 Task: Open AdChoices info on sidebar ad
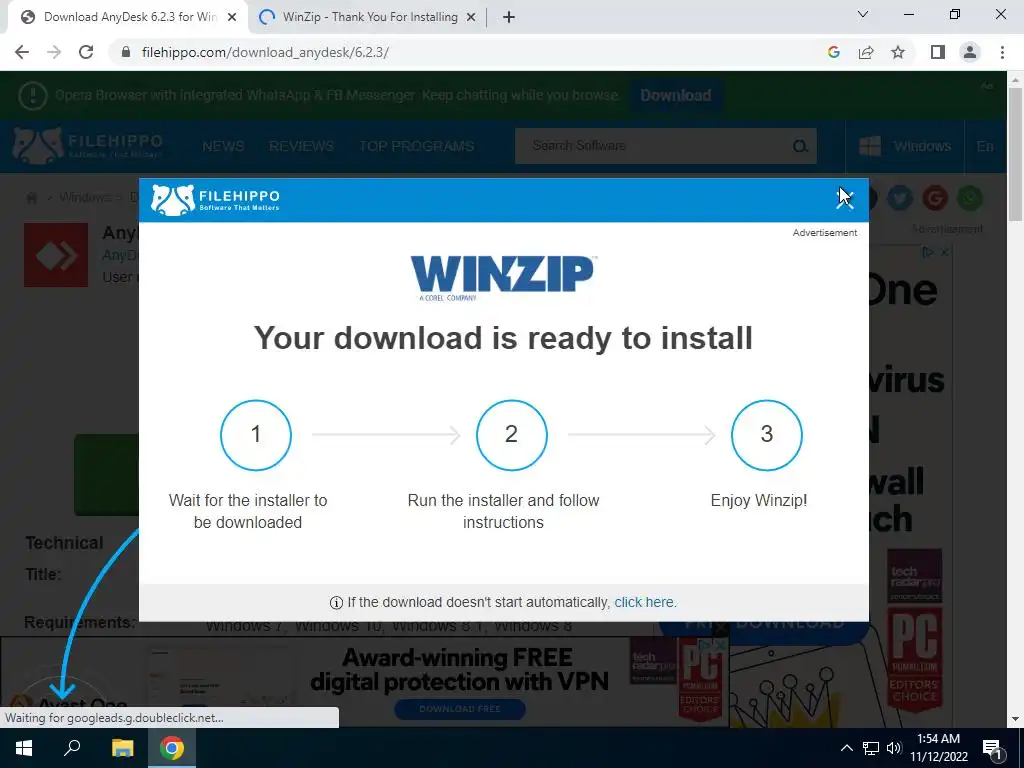[928, 252]
